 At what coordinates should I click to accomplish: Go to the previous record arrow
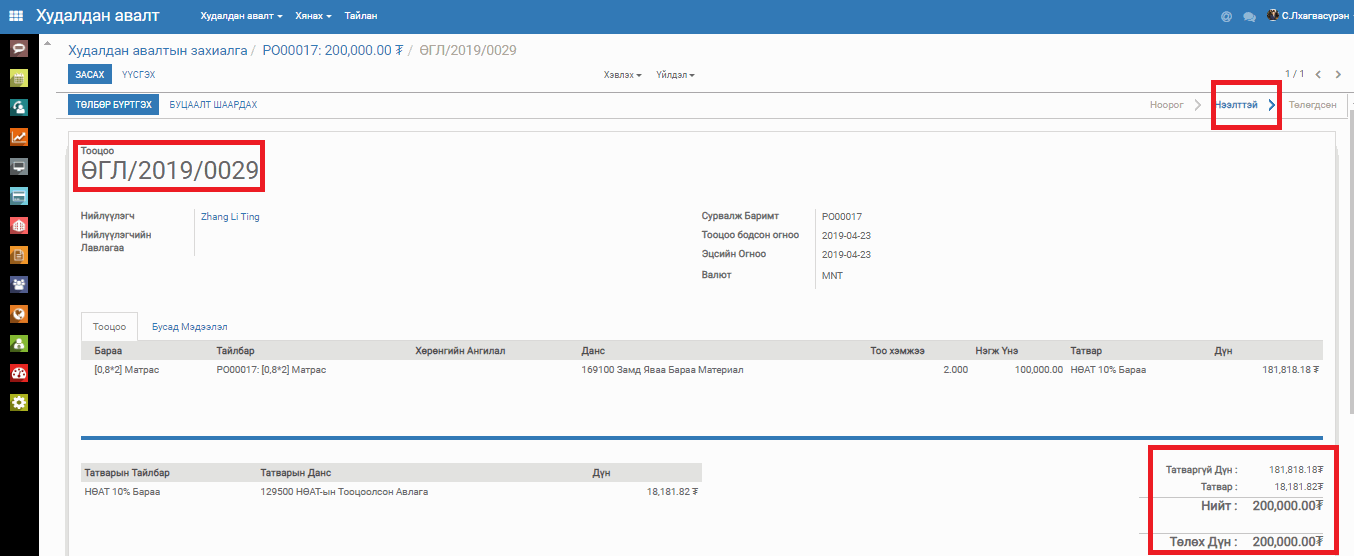click(1319, 74)
